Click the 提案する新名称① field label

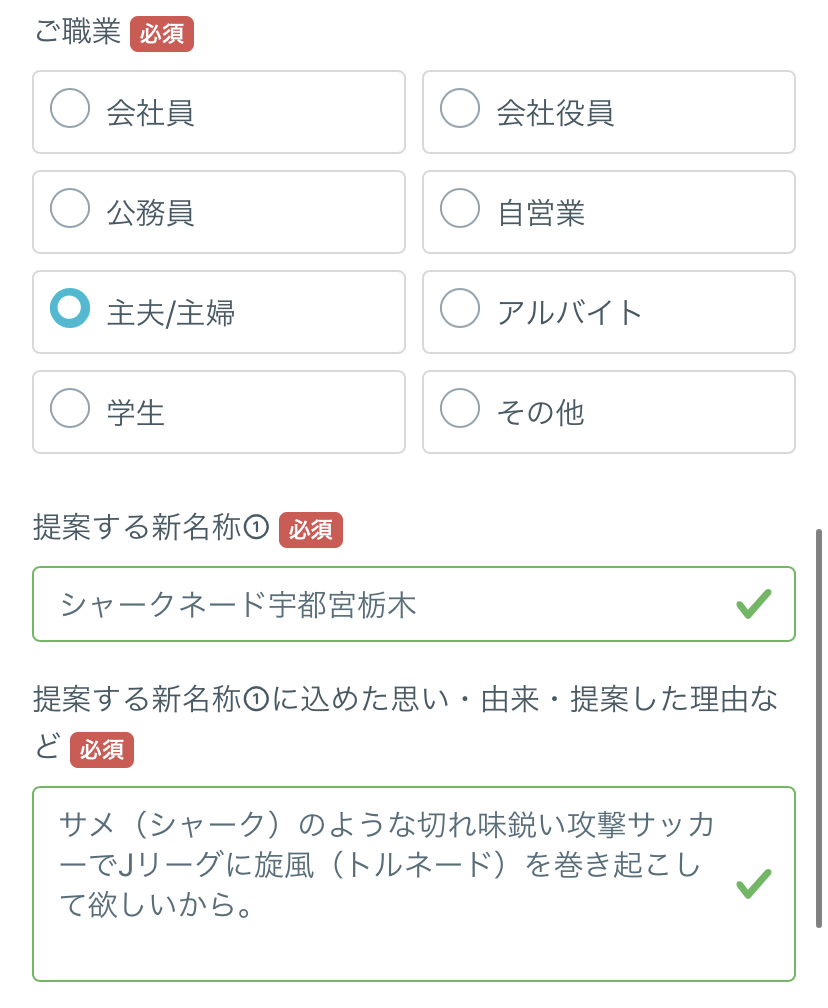tap(151, 528)
